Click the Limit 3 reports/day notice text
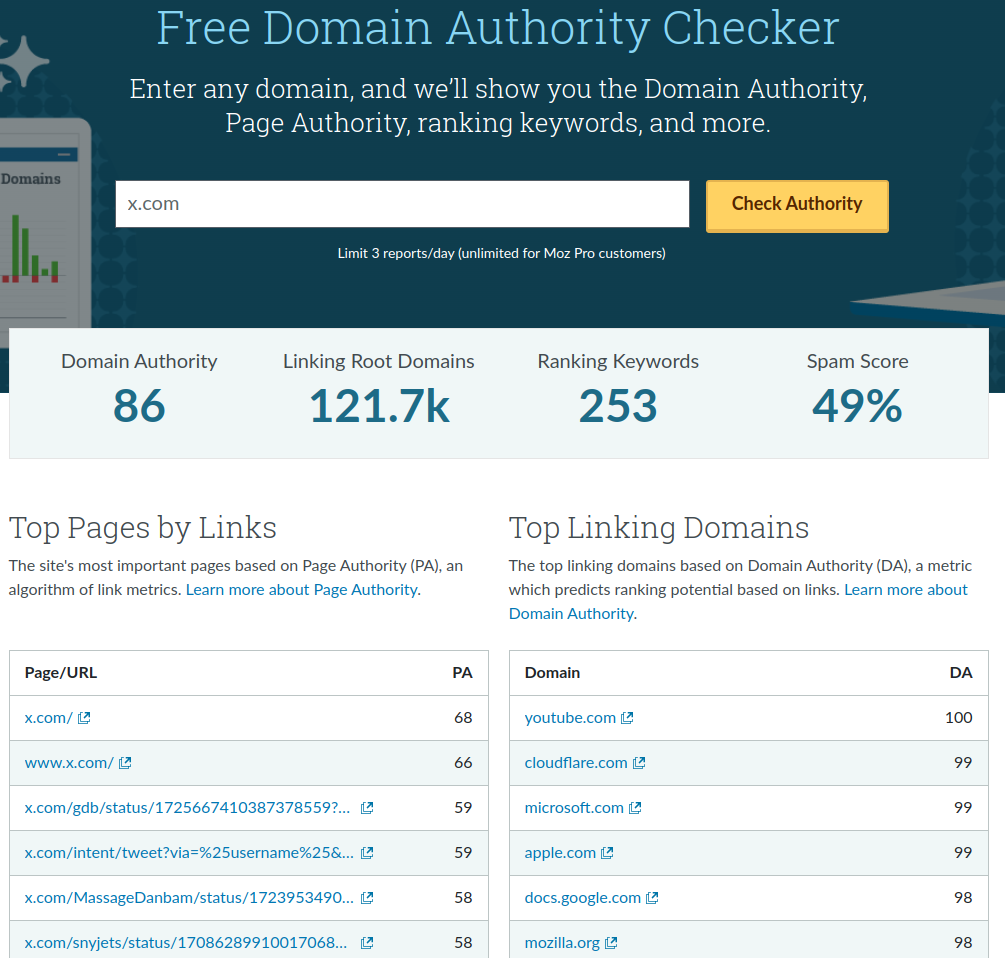The image size is (1005, 958). click(x=501, y=253)
